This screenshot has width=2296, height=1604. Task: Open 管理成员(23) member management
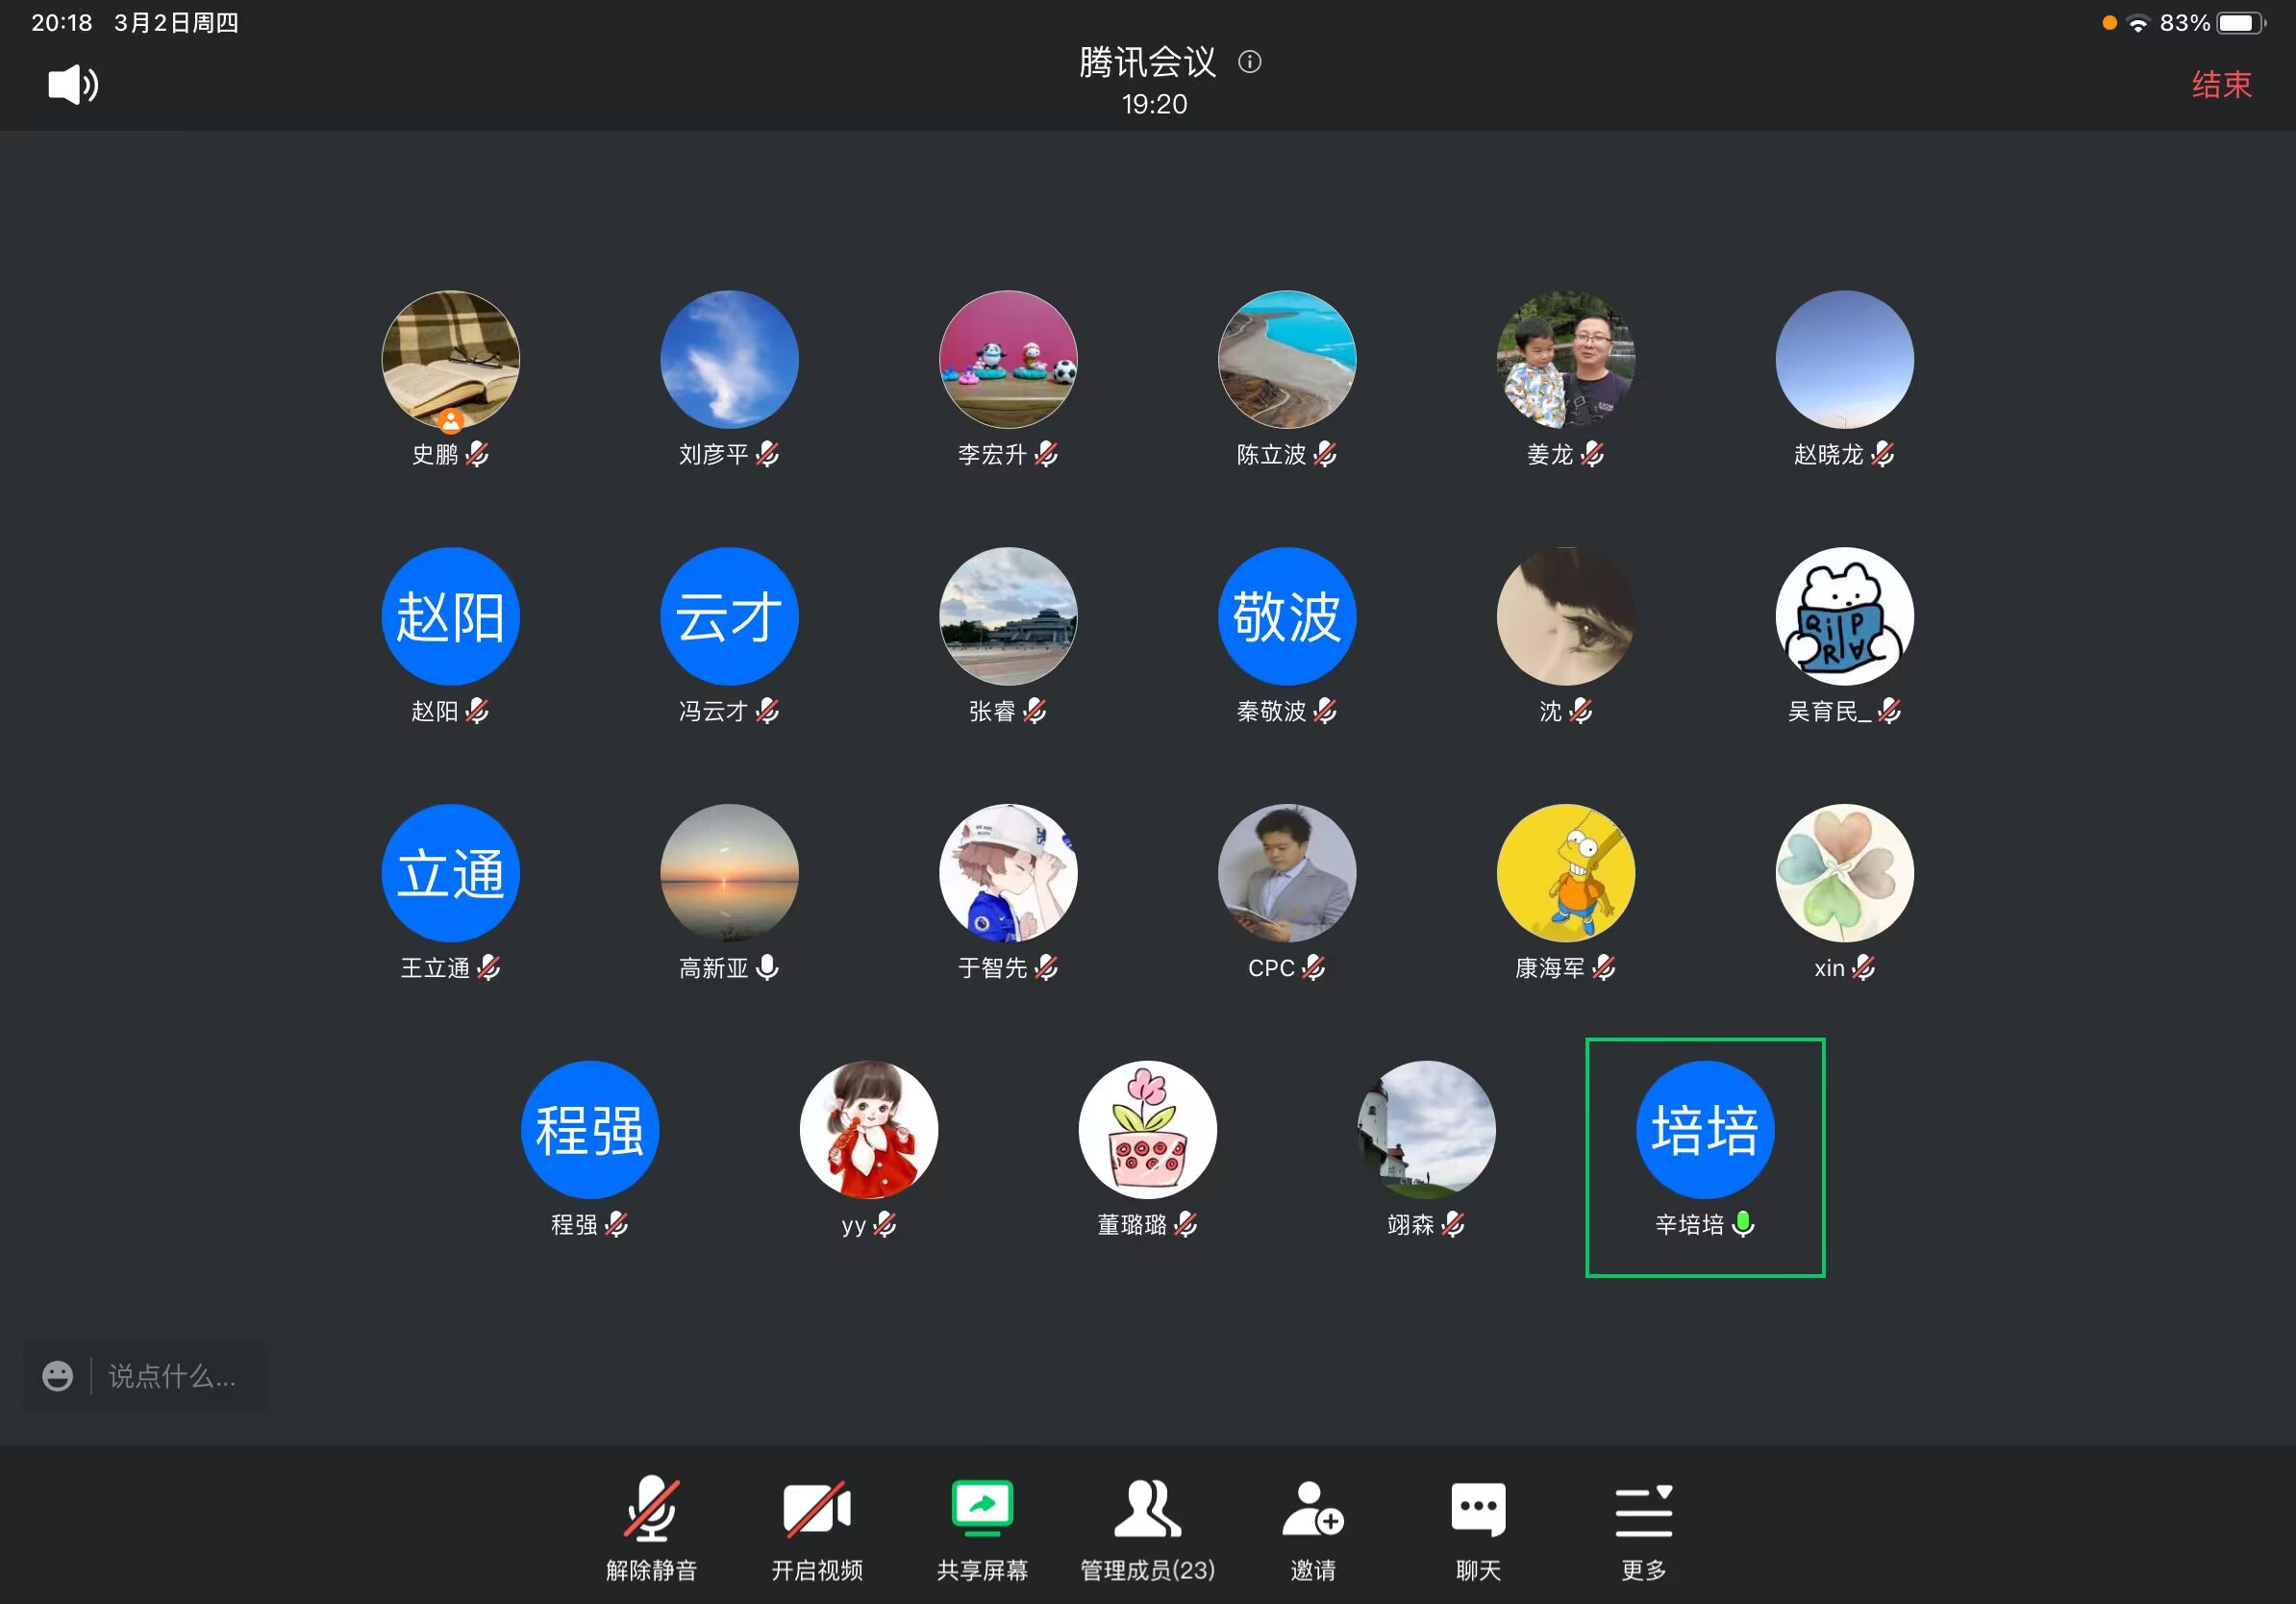[x=1147, y=1529]
